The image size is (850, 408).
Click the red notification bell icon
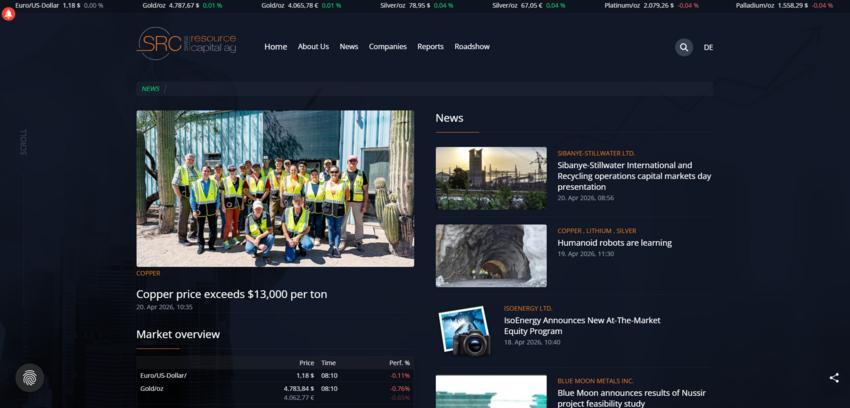click(9, 15)
